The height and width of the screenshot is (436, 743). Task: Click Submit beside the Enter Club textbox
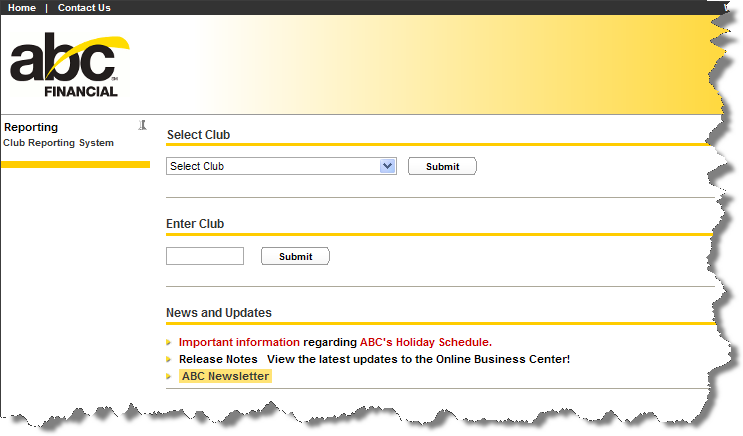(x=295, y=256)
